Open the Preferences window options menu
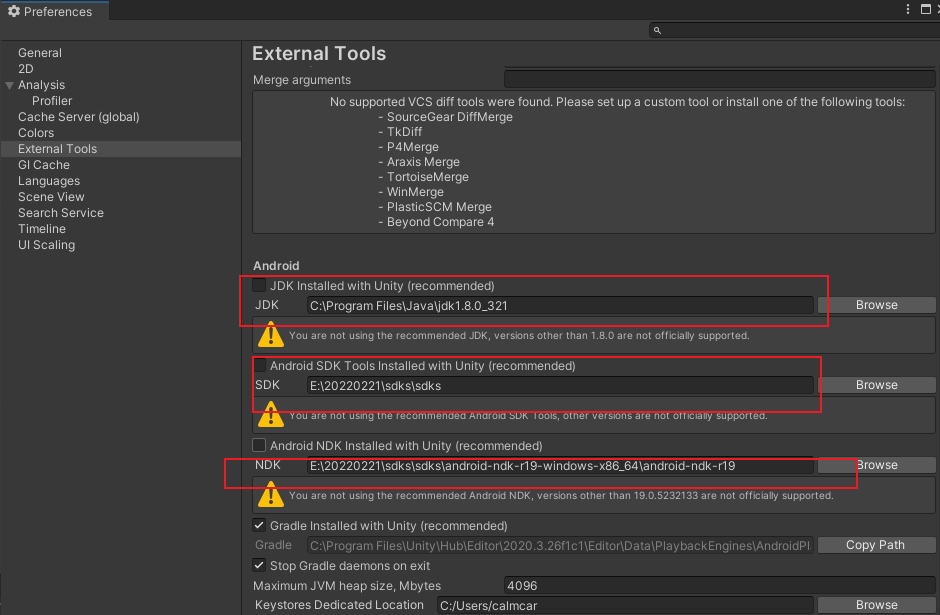The height and width of the screenshot is (615, 940). pyautogui.click(x=908, y=9)
